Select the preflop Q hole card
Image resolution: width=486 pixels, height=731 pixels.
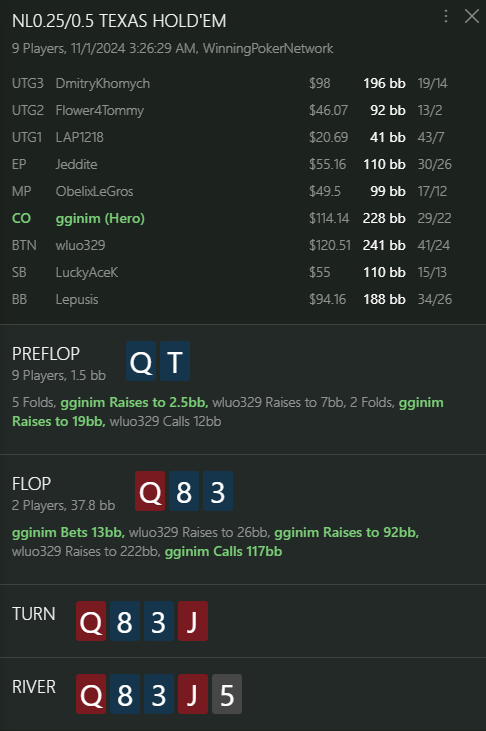coord(141,361)
